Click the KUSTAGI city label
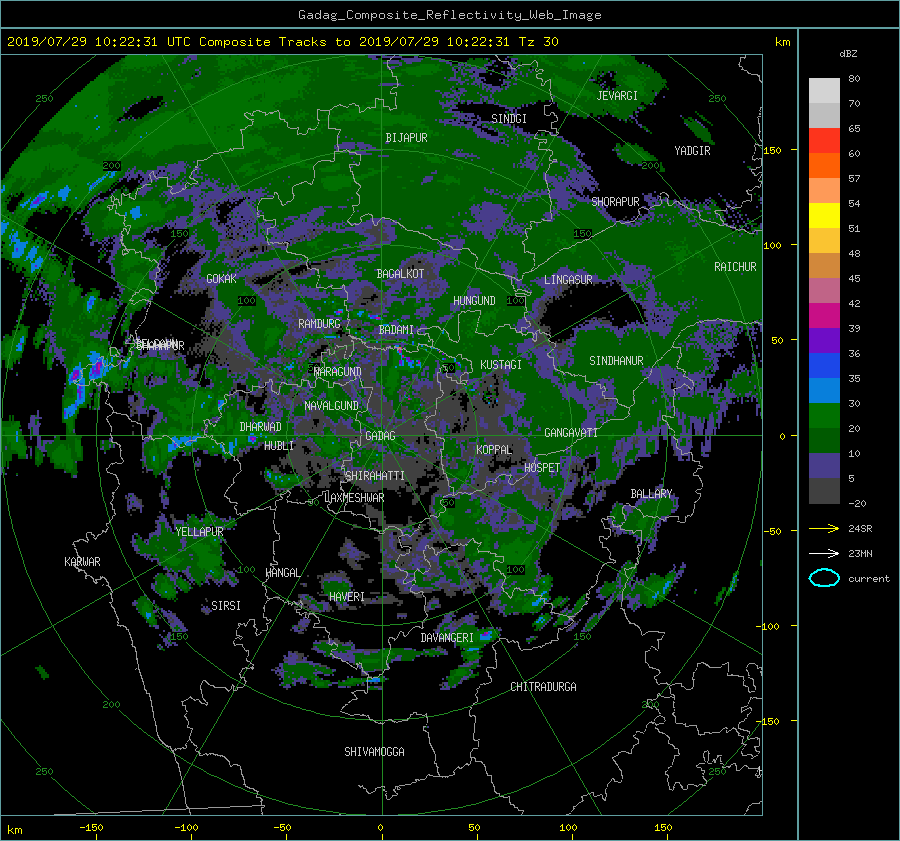This screenshot has width=900, height=841. click(501, 365)
